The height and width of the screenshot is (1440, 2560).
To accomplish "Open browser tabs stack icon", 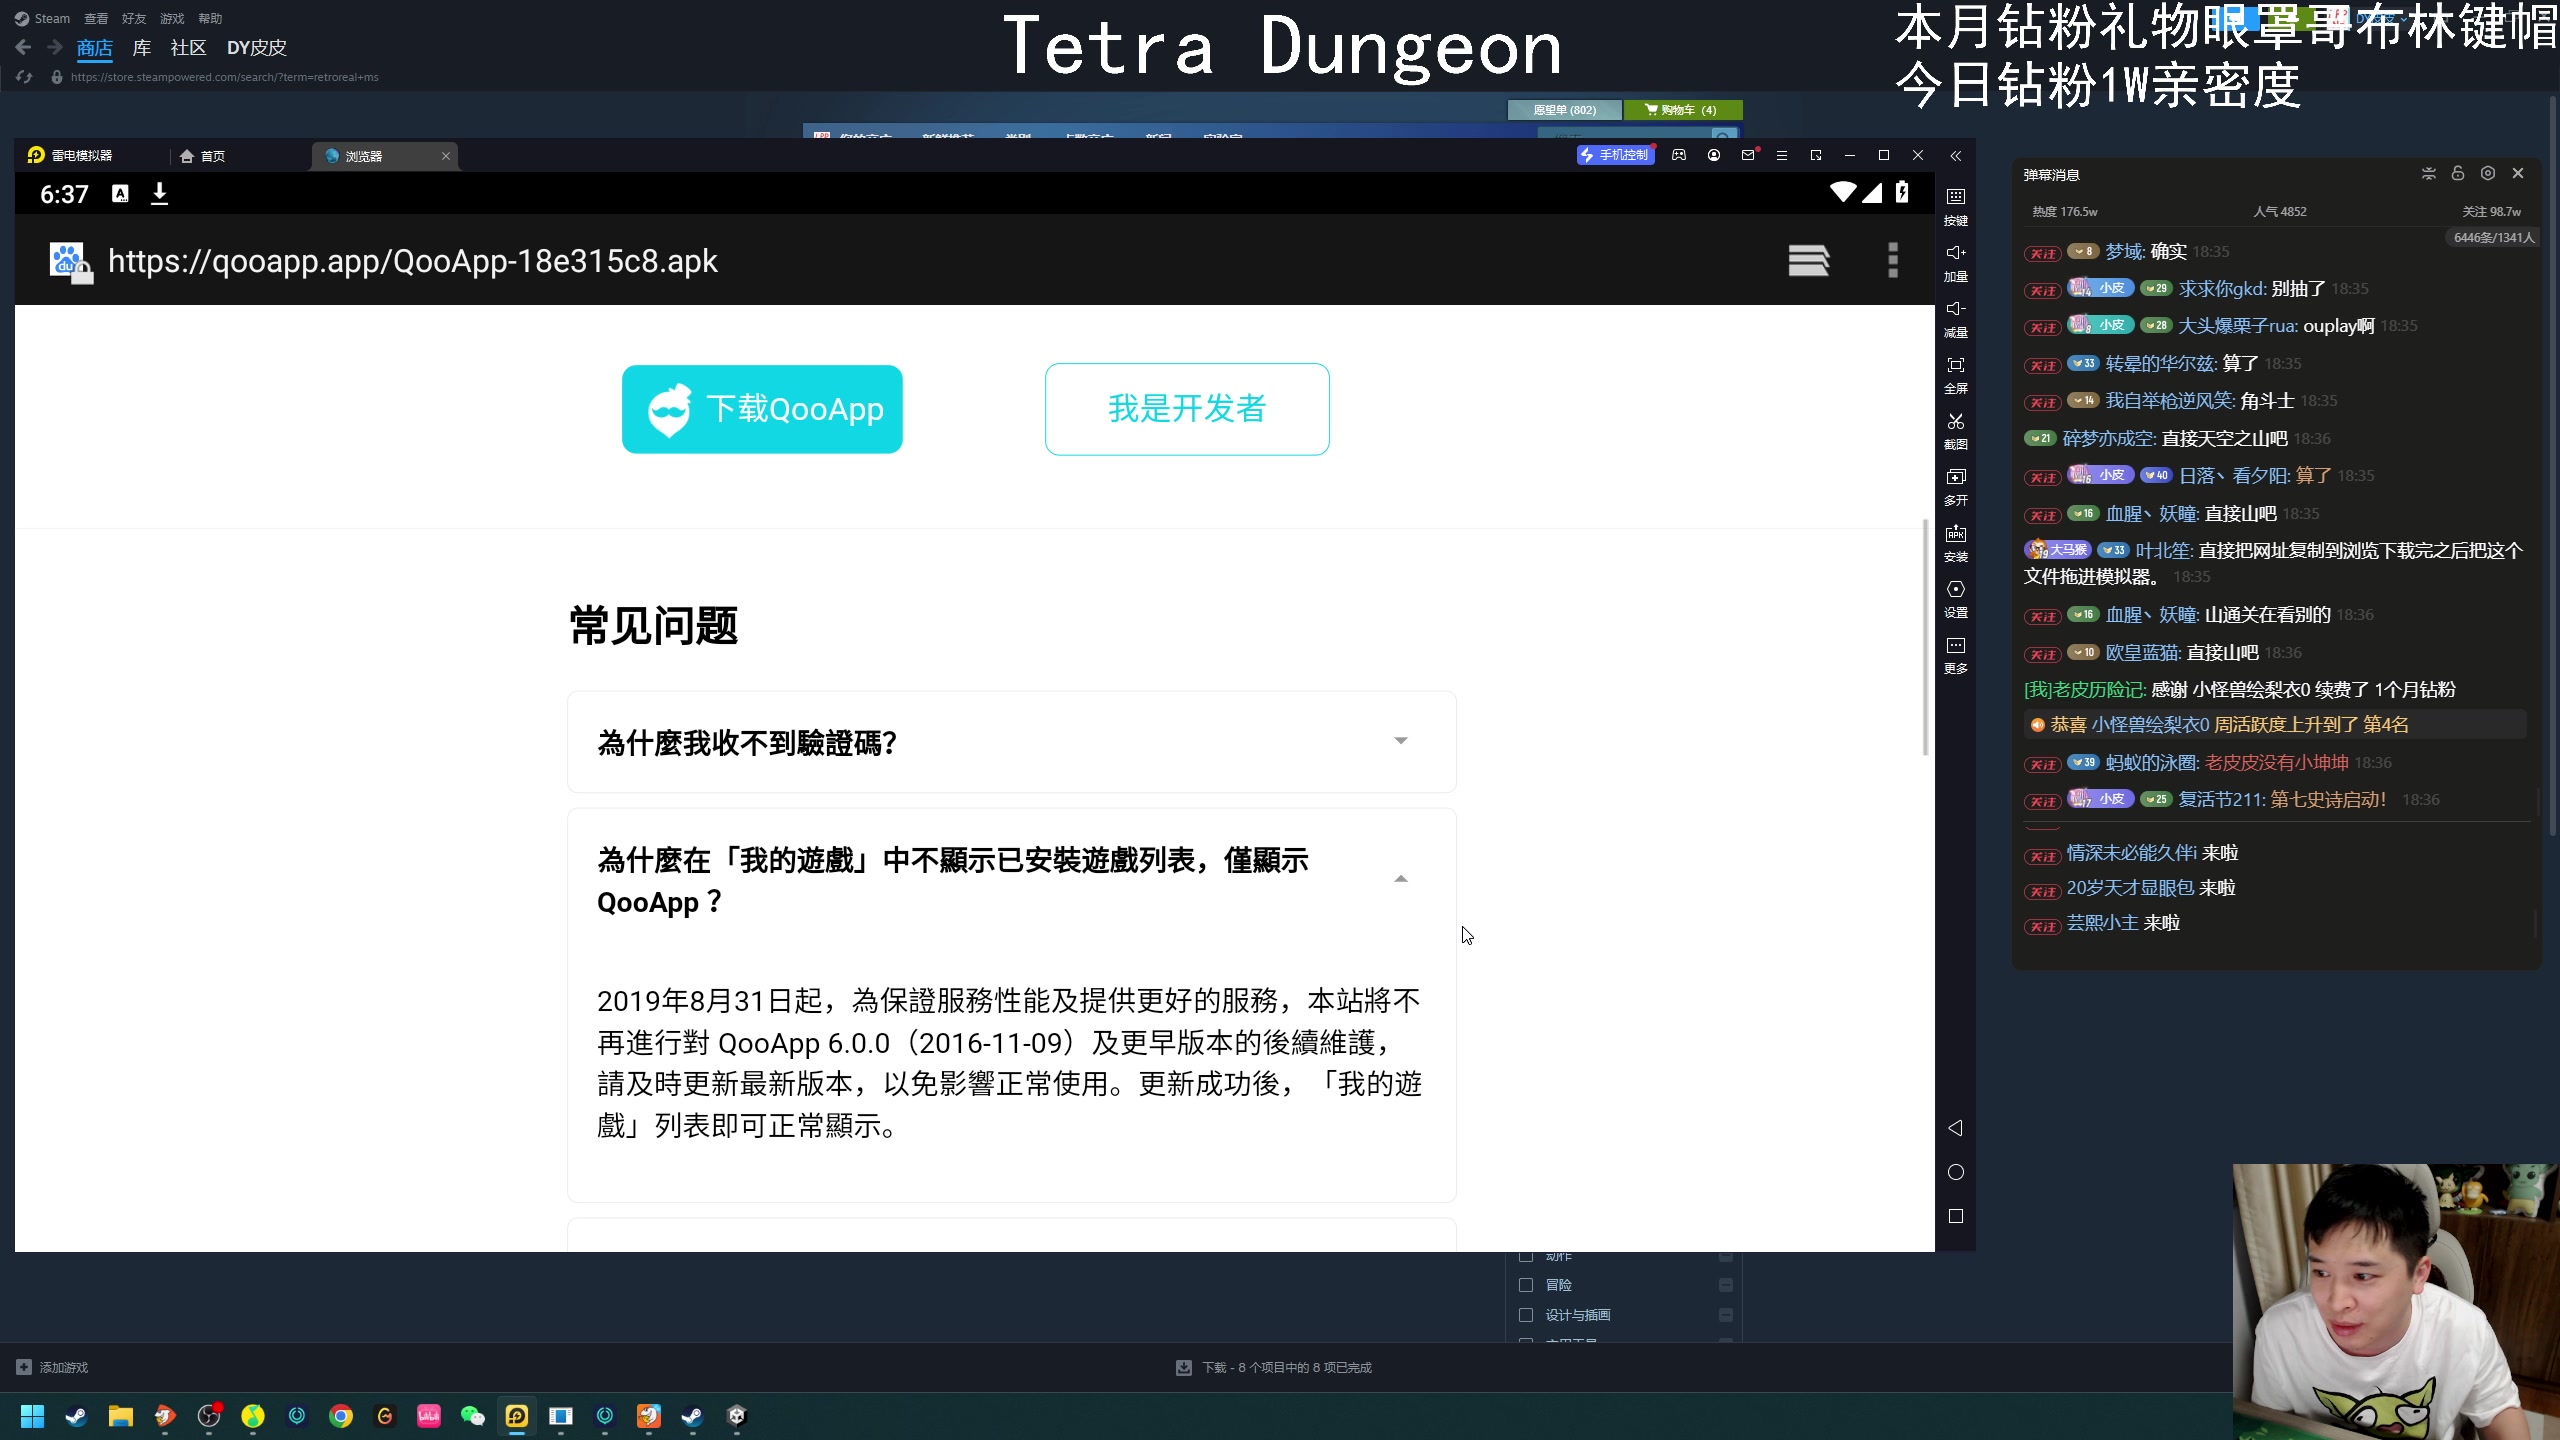I will coord(1808,260).
